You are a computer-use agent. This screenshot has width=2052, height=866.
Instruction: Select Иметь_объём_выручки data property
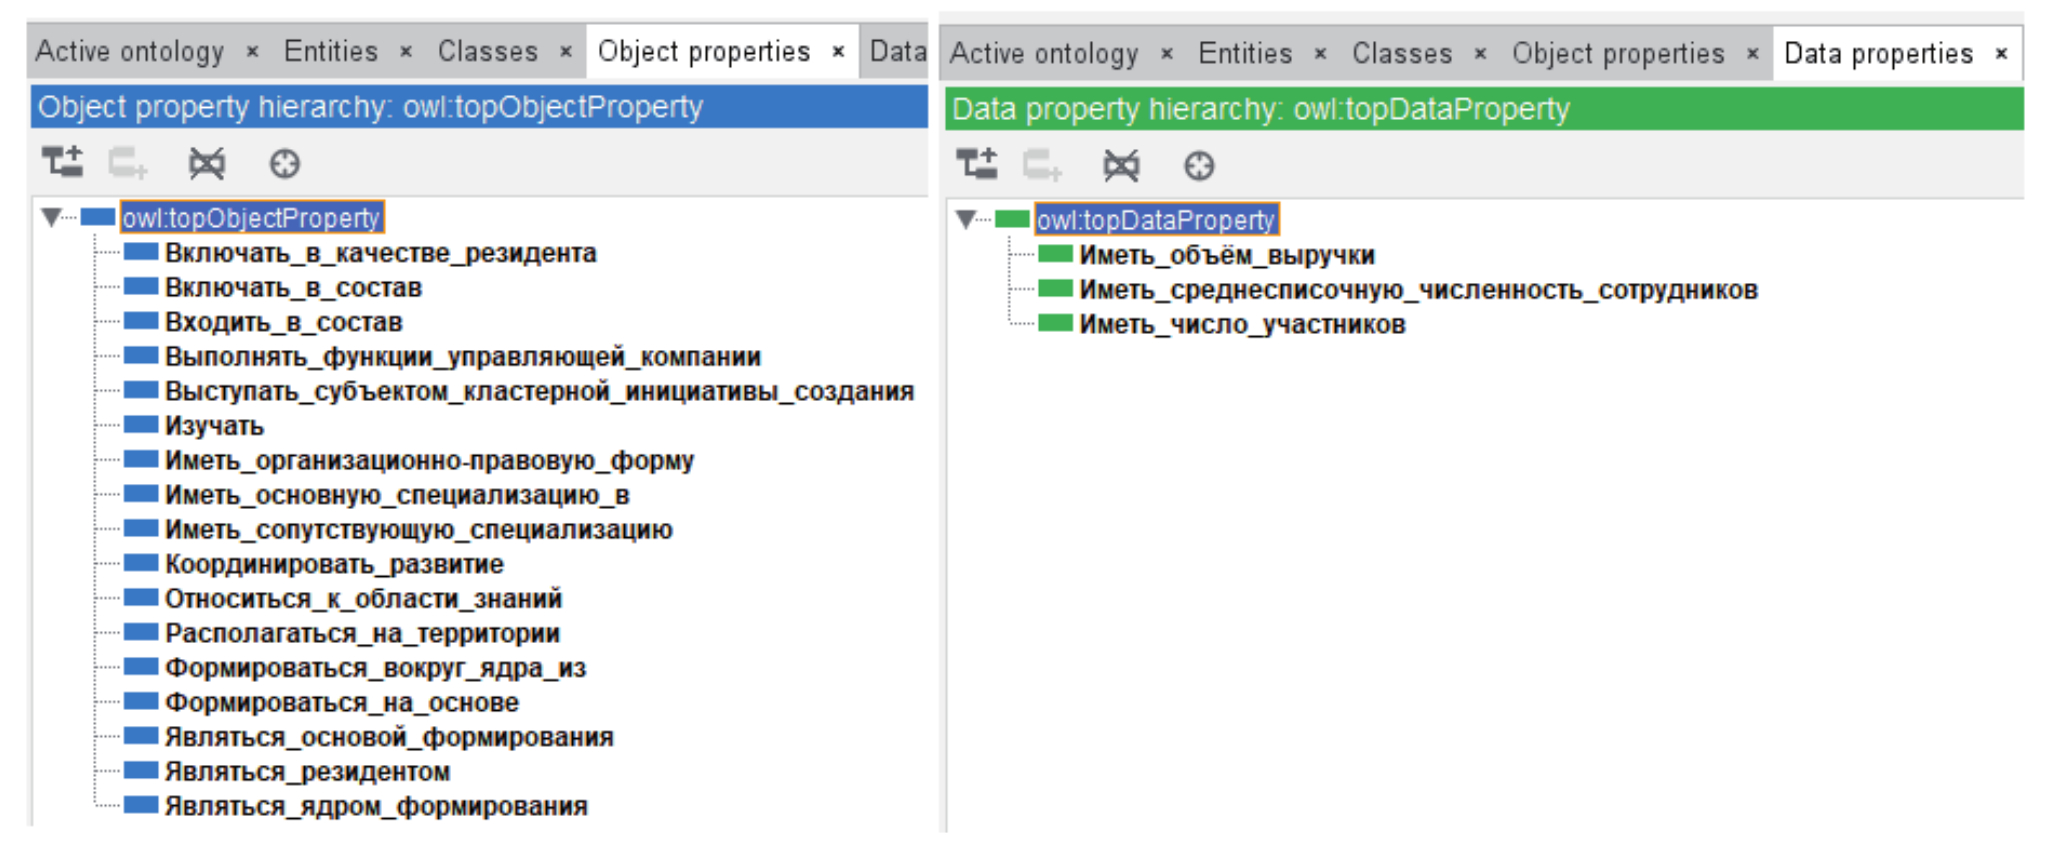(1226, 256)
